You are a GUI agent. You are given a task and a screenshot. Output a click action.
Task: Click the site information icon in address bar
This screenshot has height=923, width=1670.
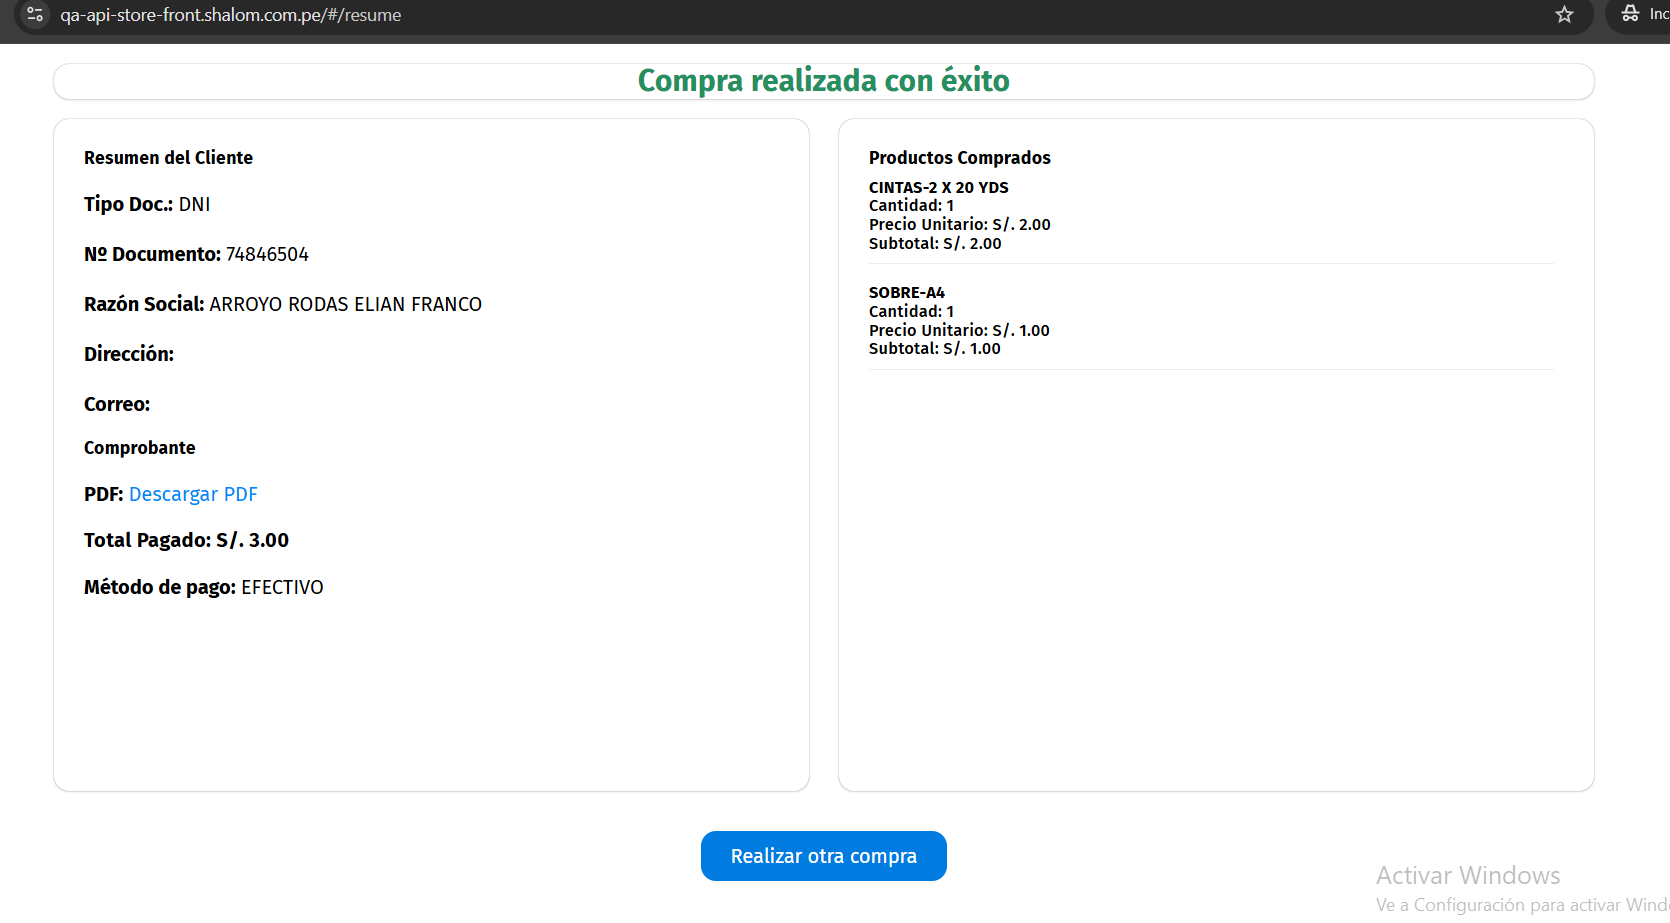coord(35,14)
